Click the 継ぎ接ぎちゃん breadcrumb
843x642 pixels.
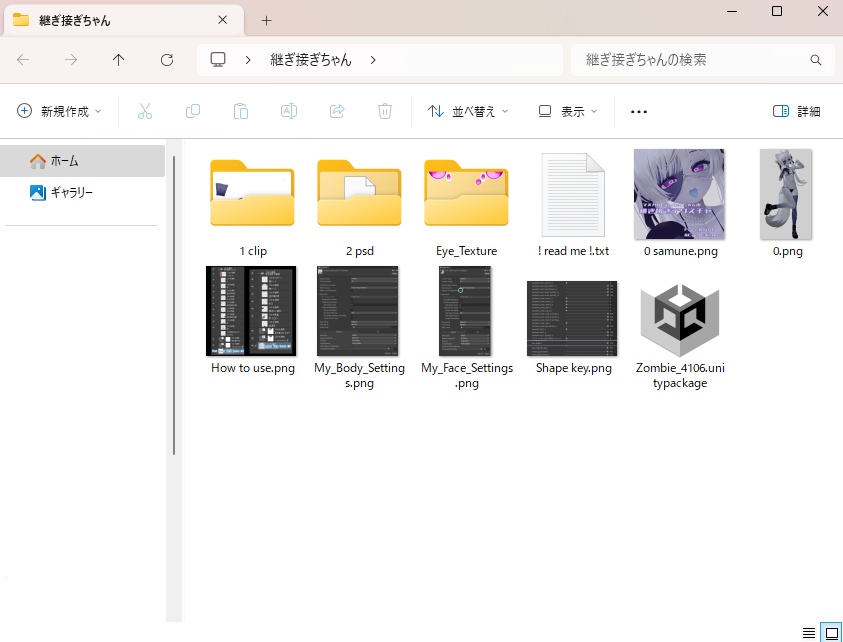pos(311,60)
